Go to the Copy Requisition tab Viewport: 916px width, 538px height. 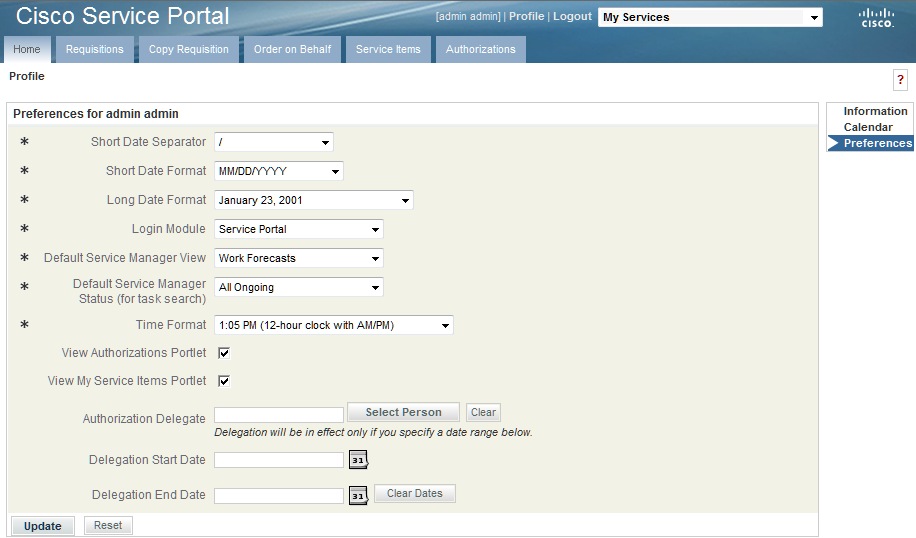tap(189, 50)
